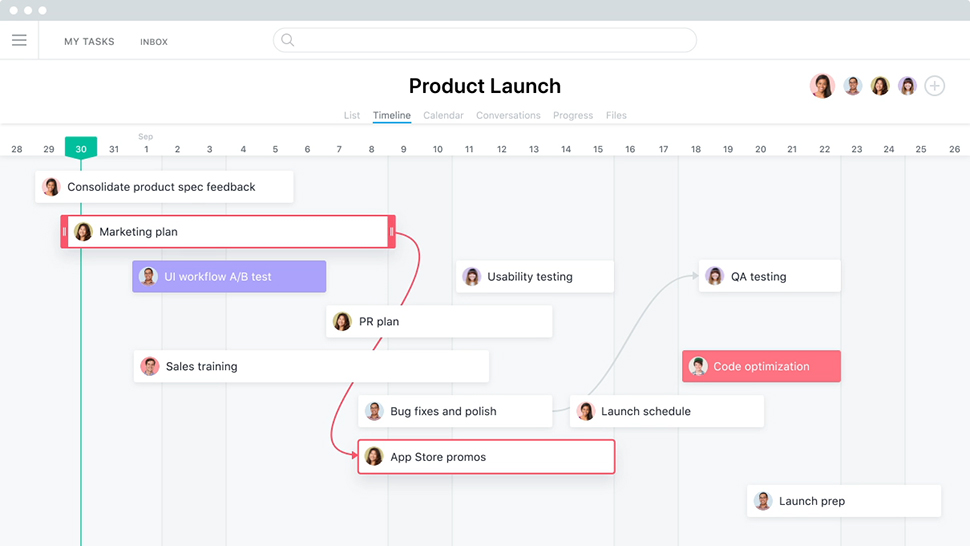Click the search magnifier icon
This screenshot has height=546, width=970.
tap(288, 40)
